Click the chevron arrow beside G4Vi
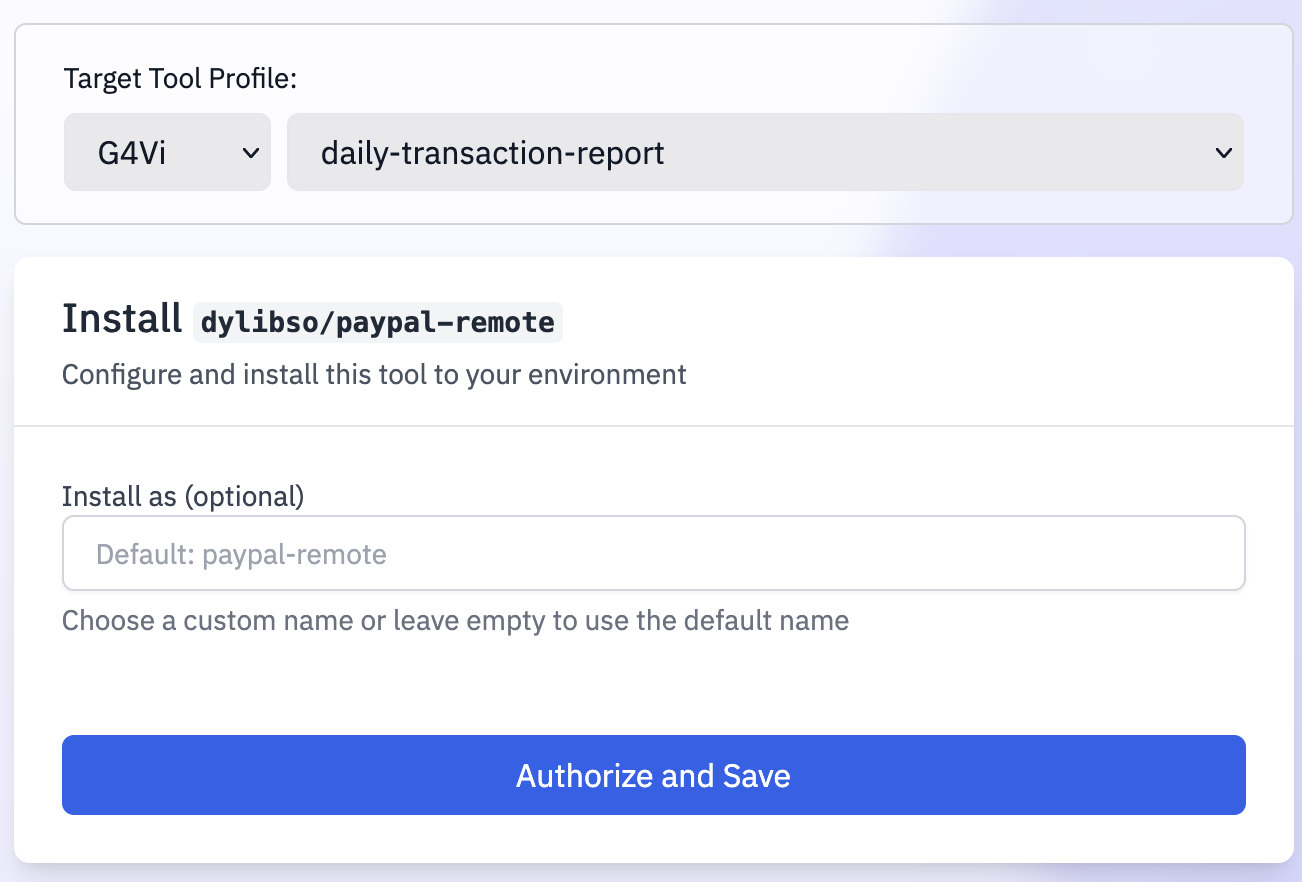 point(251,153)
